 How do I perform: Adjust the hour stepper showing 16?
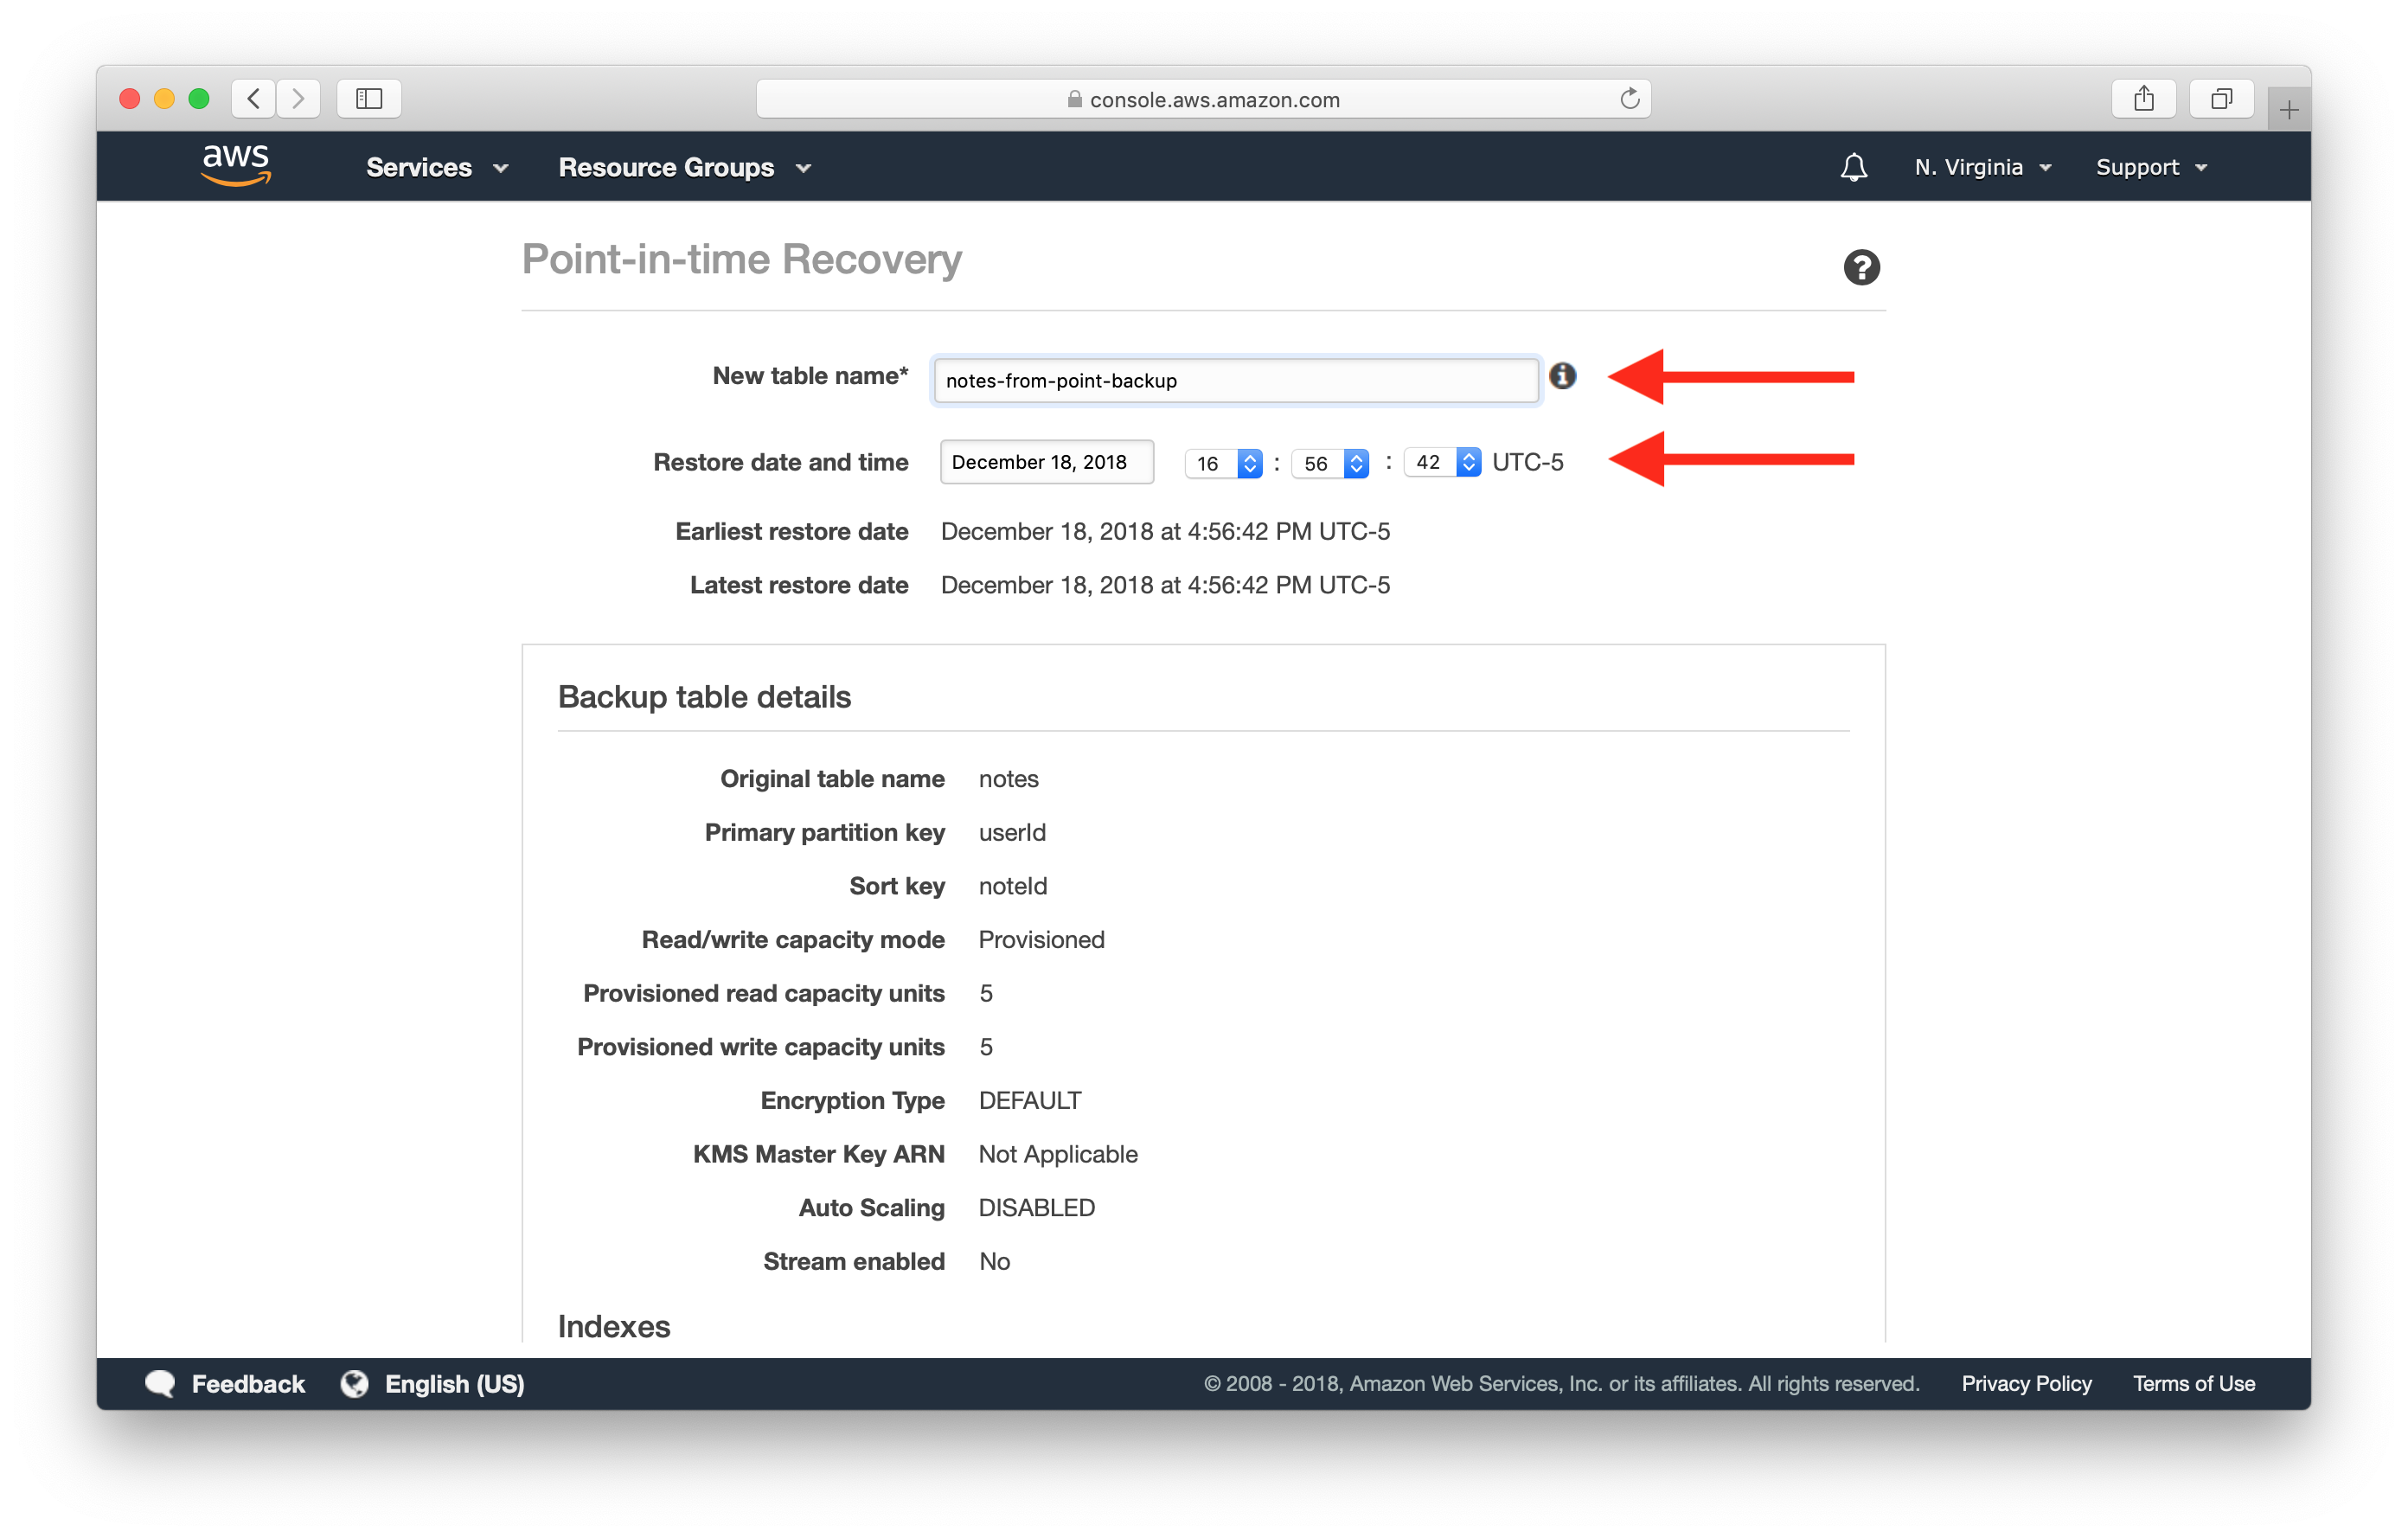tap(1249, 463)
